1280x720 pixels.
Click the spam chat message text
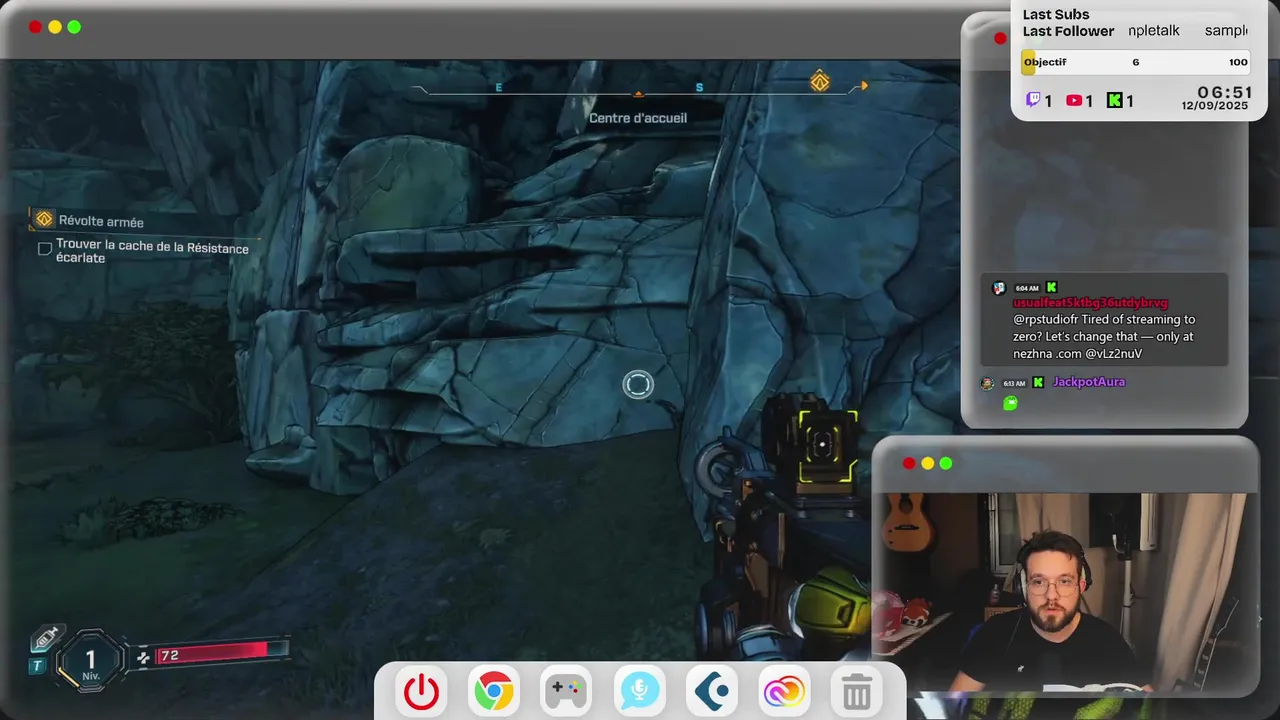coord(1104,337)
